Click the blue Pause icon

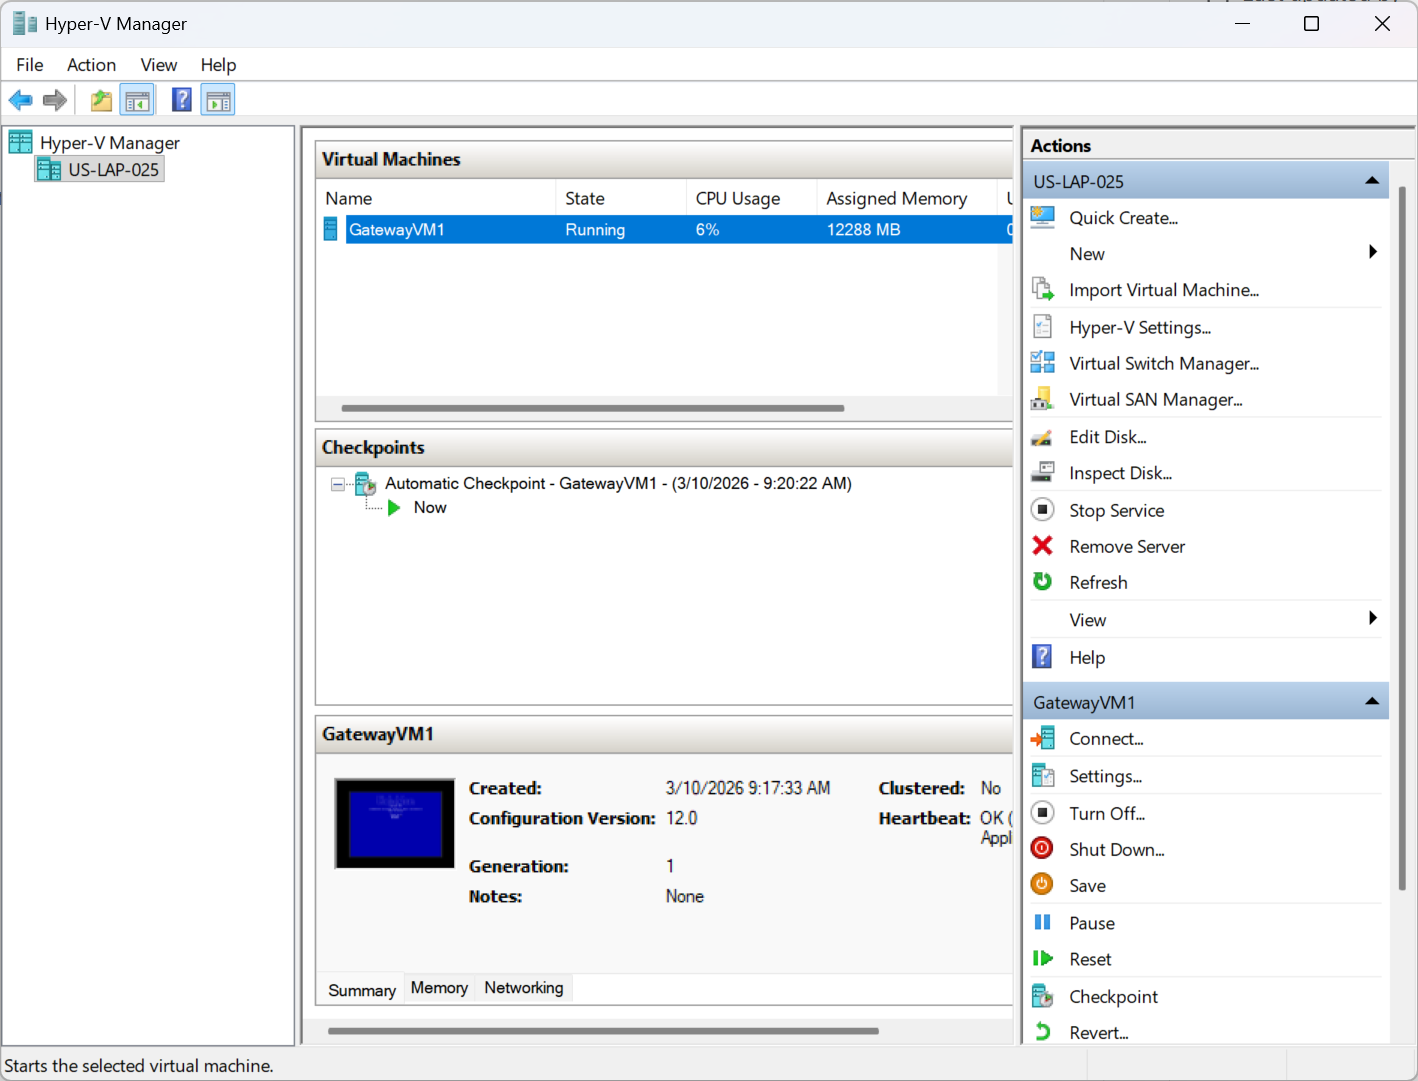coord(1042,923)
